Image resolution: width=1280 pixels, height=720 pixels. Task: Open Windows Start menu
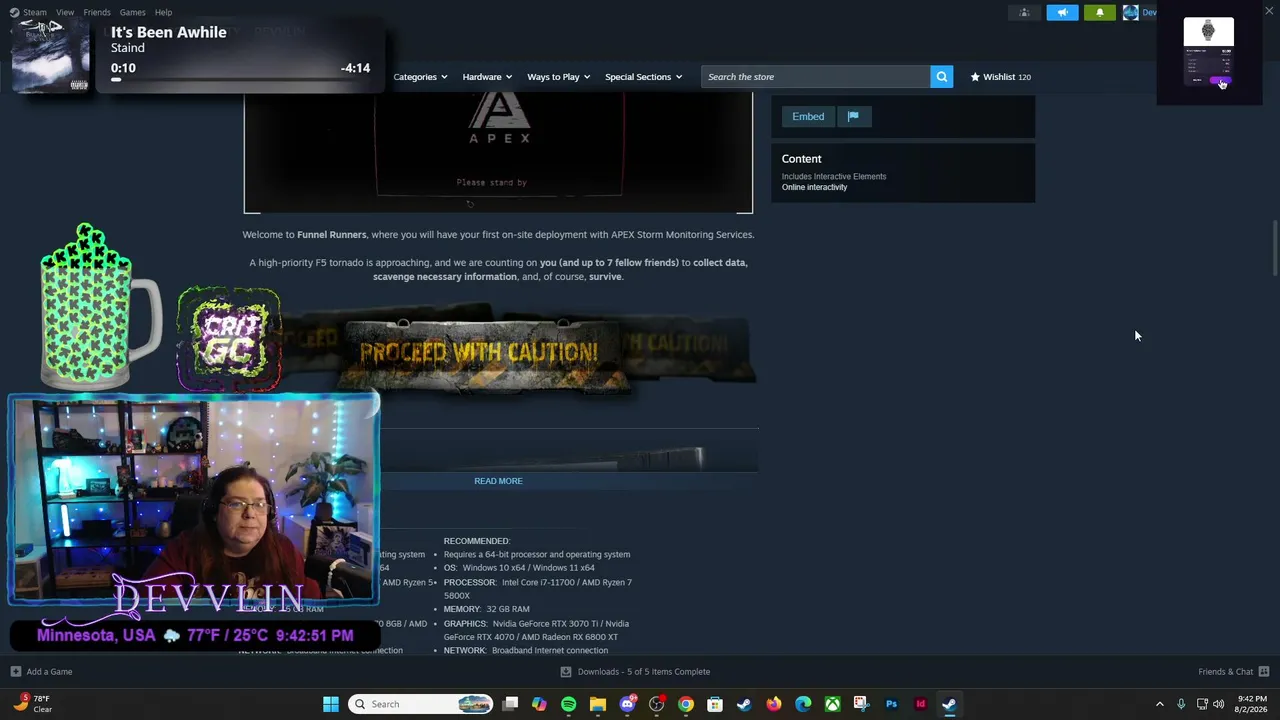point(331,704)
